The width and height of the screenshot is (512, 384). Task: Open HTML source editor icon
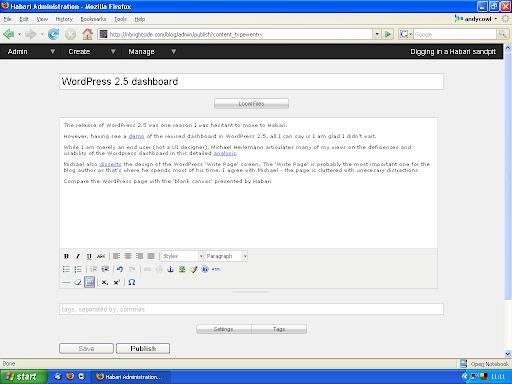coord(216,269)
